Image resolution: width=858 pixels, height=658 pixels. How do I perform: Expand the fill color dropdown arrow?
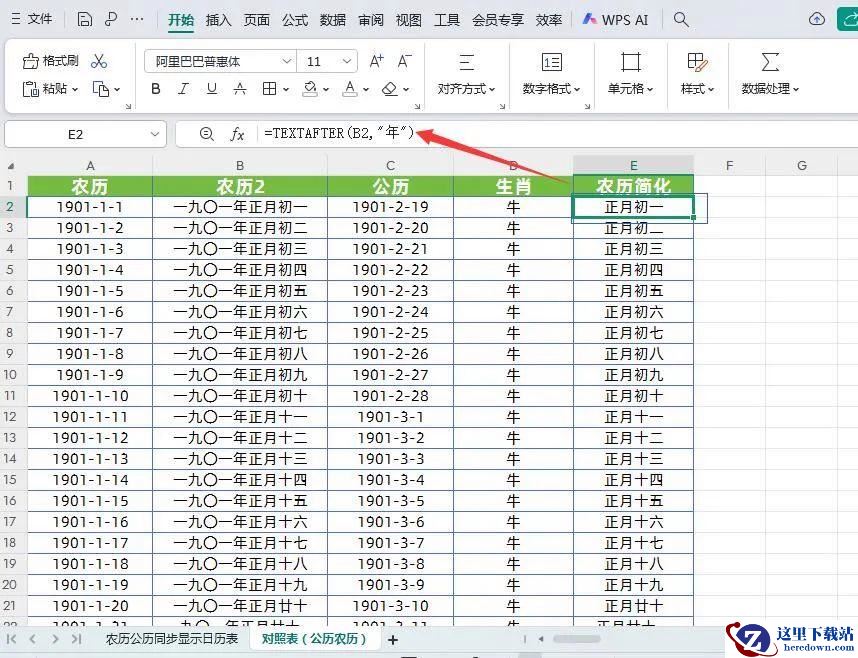(326, 89)
